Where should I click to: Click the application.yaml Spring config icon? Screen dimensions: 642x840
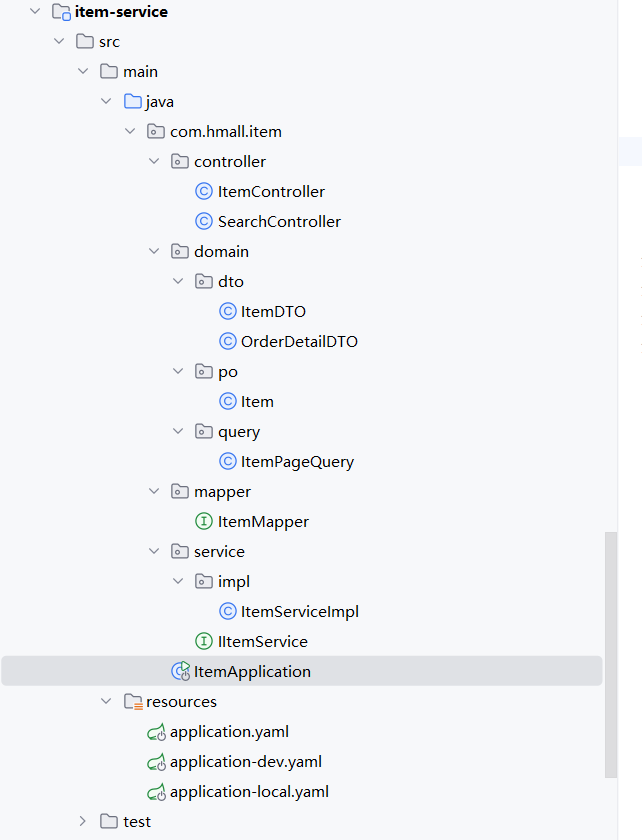pos(156,732)
